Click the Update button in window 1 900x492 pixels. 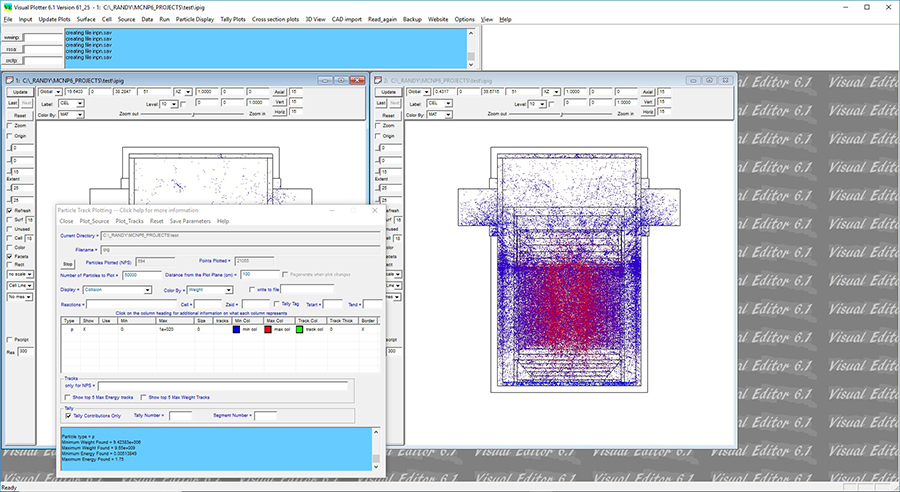[x=20, y=92]
